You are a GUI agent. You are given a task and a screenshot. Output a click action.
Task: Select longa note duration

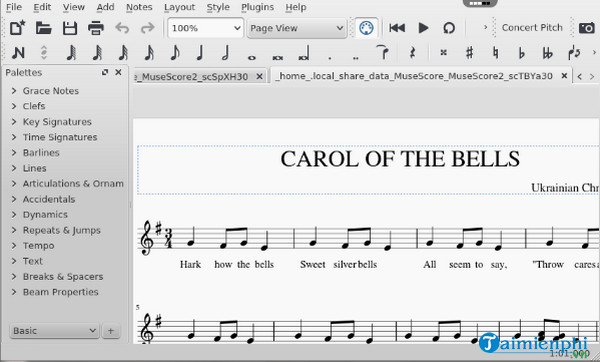(303, 54)
